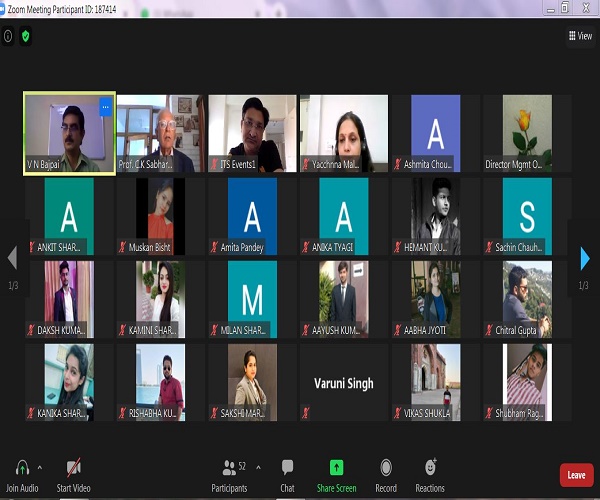
Task: Go to previous gallery page with left arrow
Action: 12,259
